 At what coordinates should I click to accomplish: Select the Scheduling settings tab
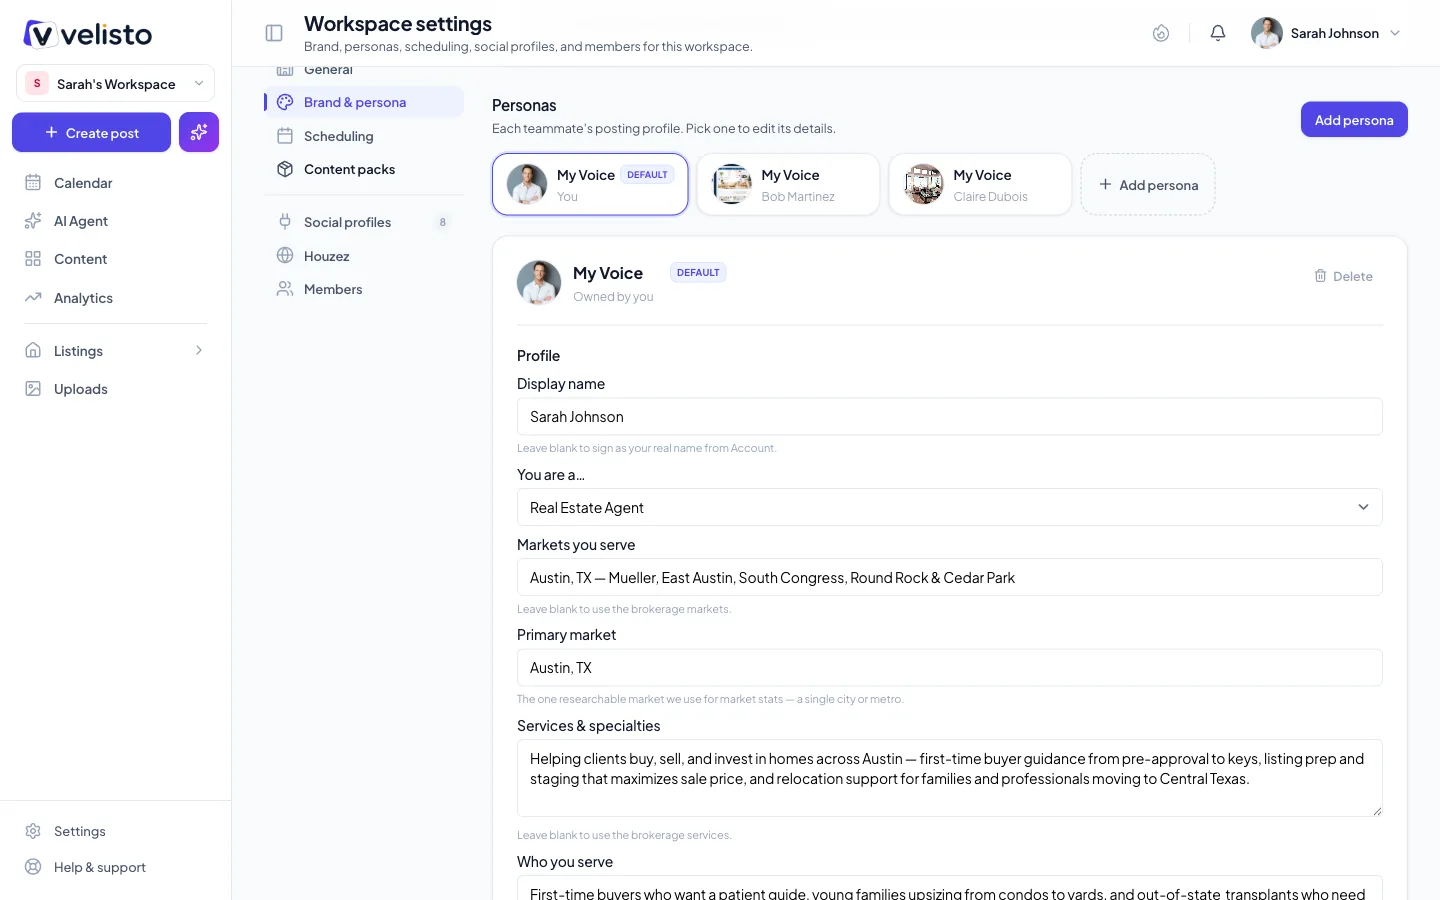[364, 135]
